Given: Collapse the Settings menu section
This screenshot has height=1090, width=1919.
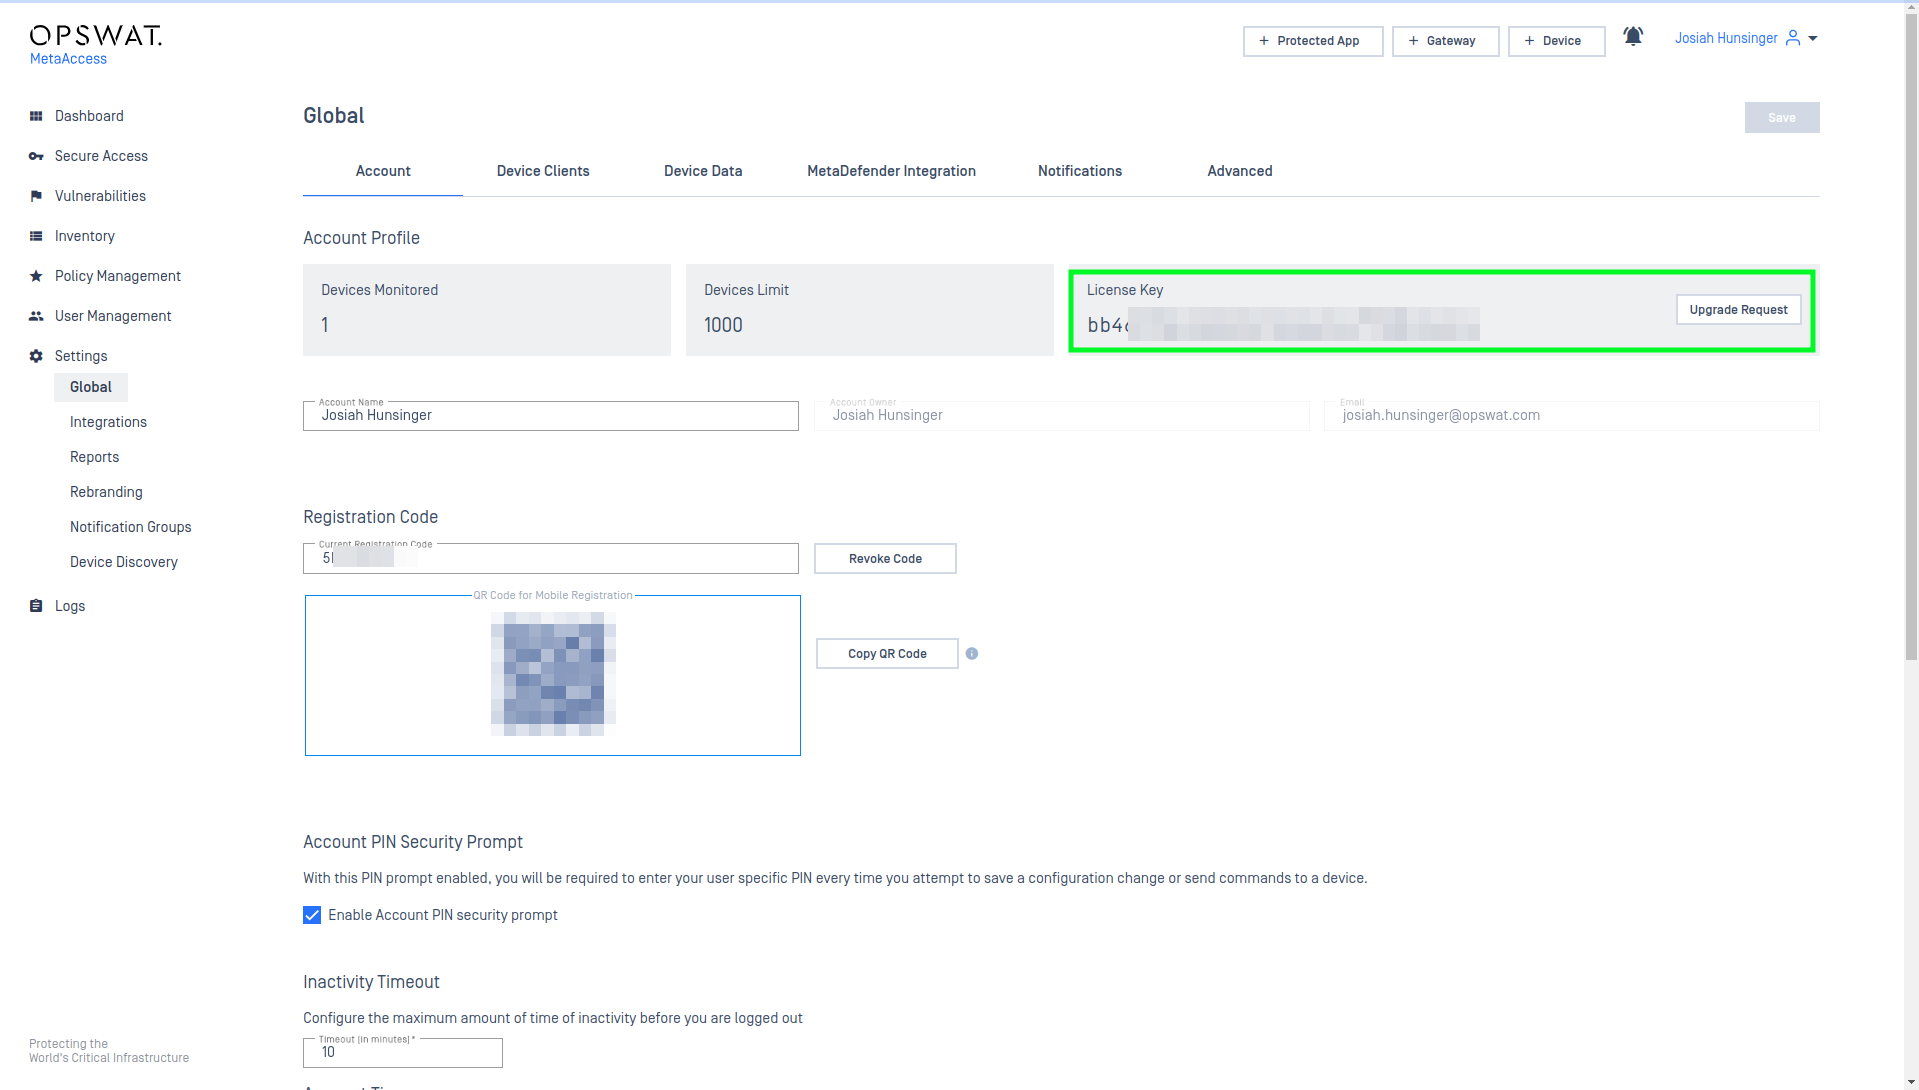Looking at the screenshot, I should pyautogui.click(x=81, y=356).
